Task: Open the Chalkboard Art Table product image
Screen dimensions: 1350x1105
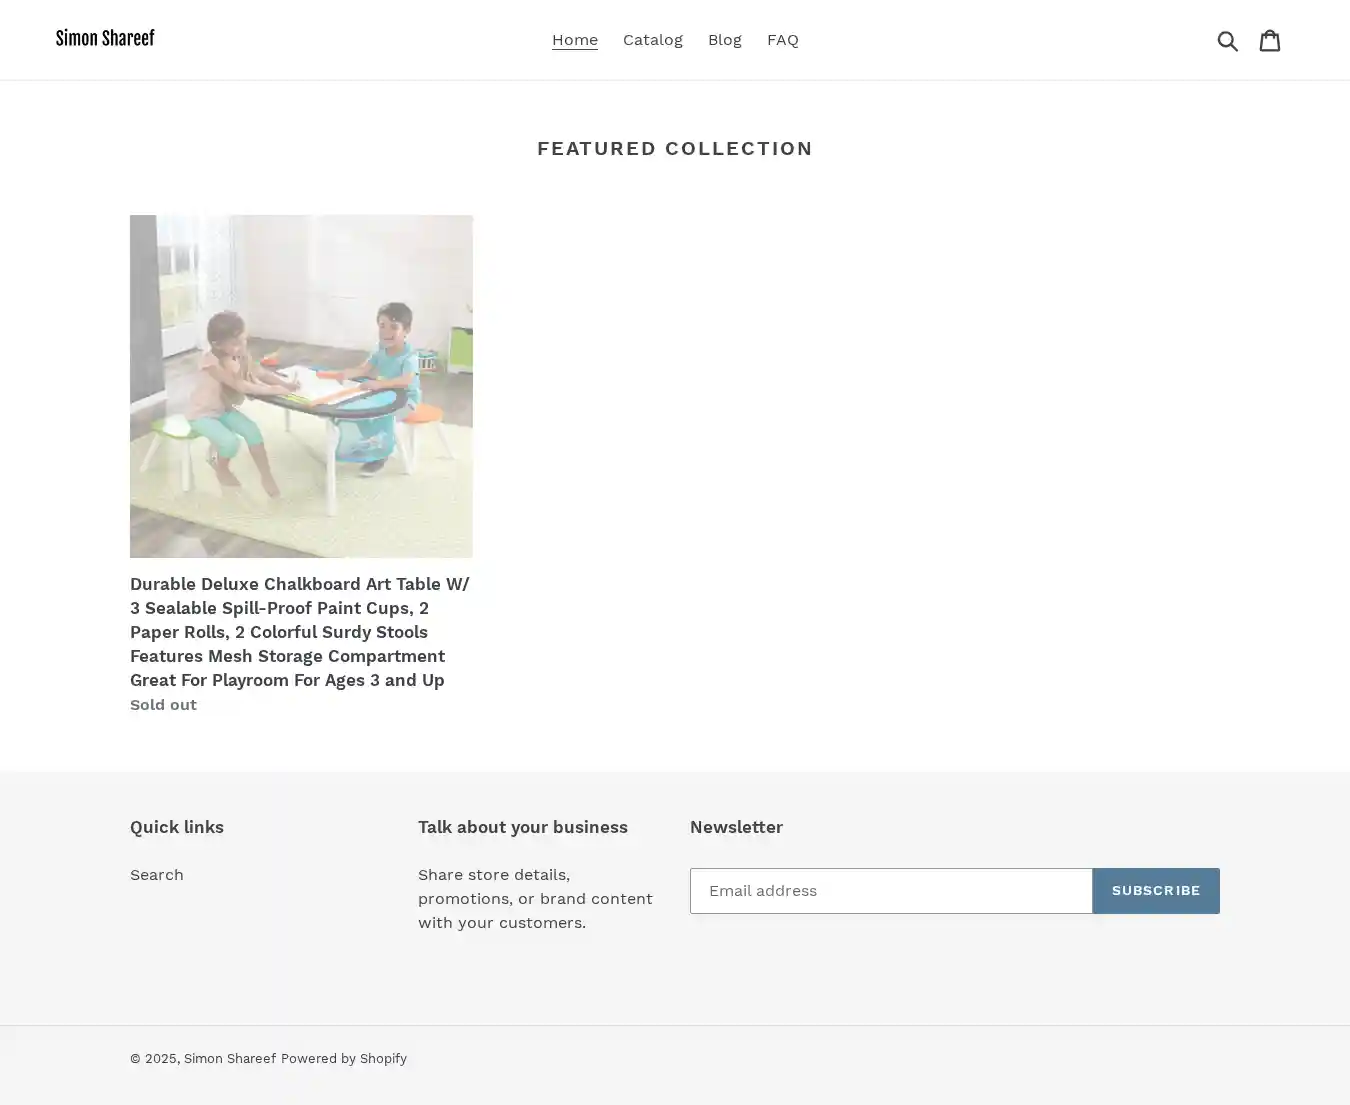Action: click(x=301, y=386)
